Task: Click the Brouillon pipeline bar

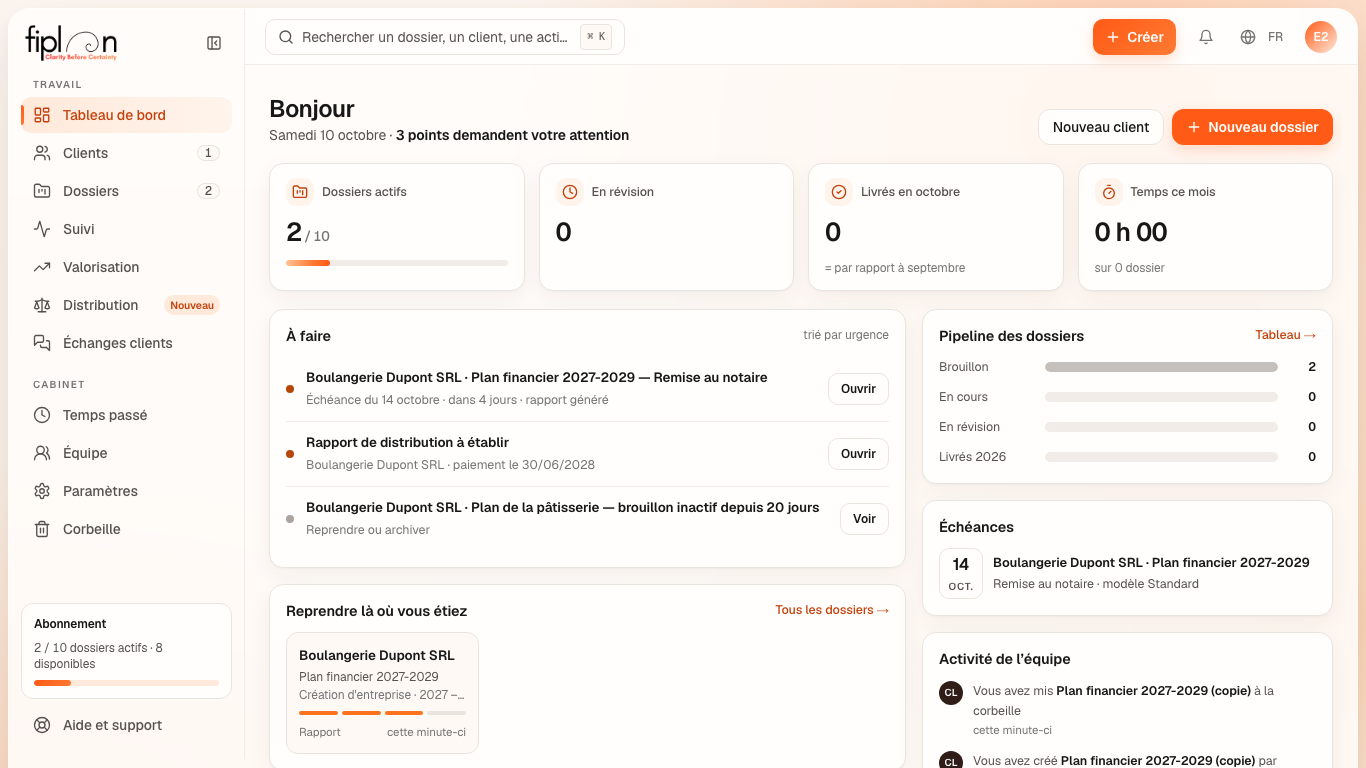Action: tap(1161, 367)
